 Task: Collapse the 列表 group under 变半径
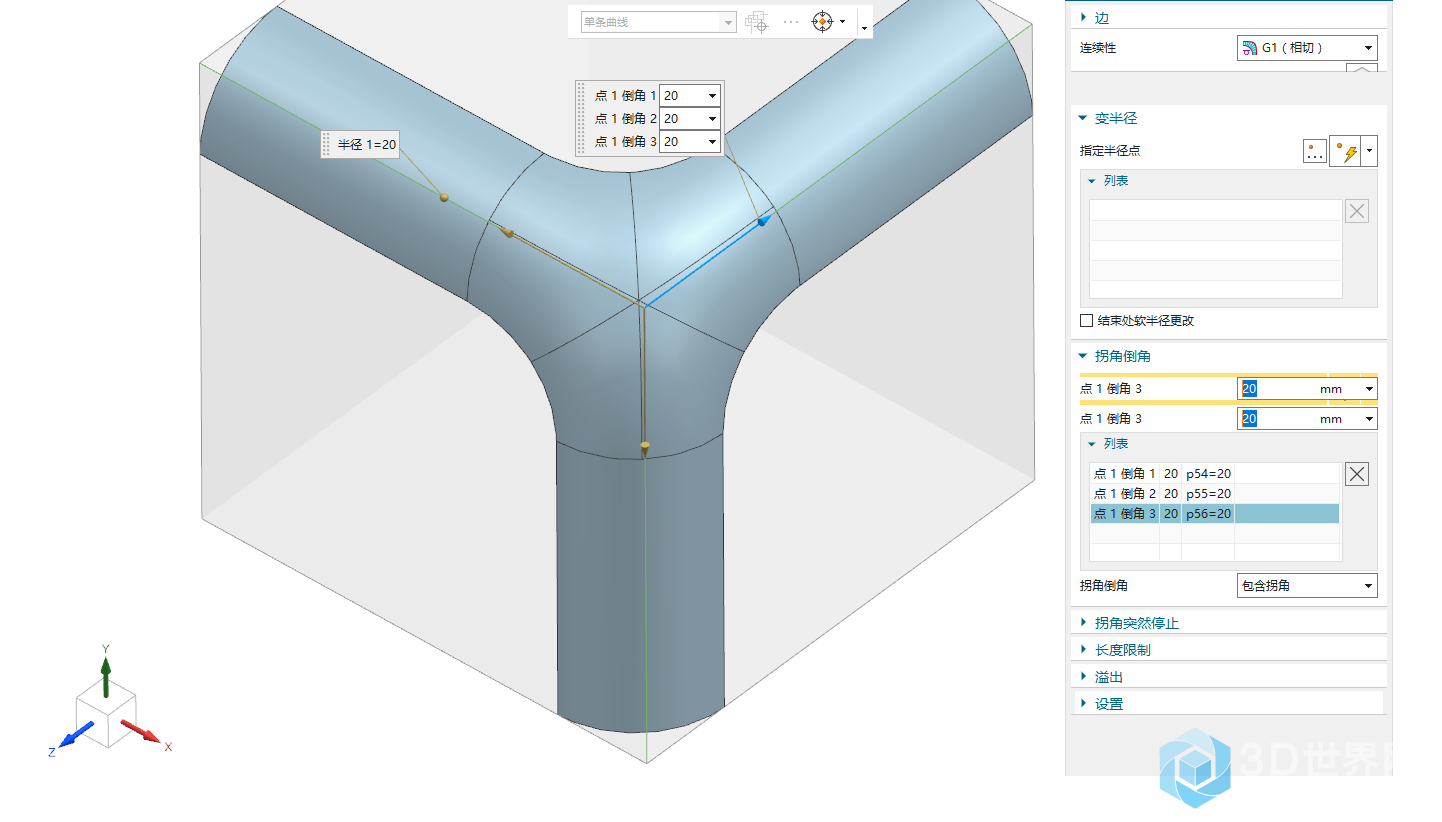coord(1092,181)
